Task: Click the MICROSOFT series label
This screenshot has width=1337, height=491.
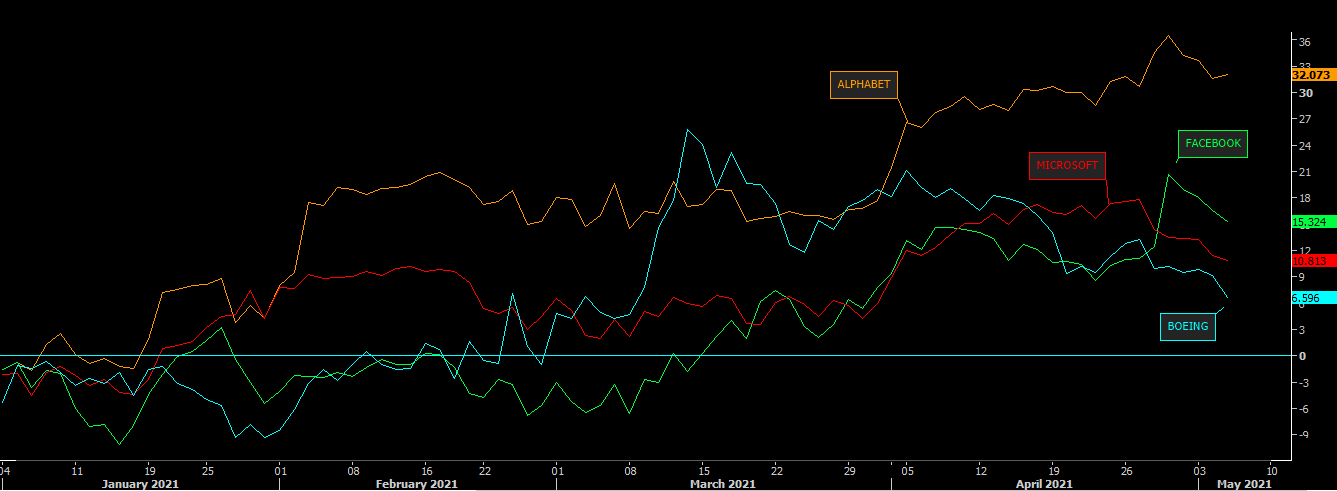Action: point(1067,166)
